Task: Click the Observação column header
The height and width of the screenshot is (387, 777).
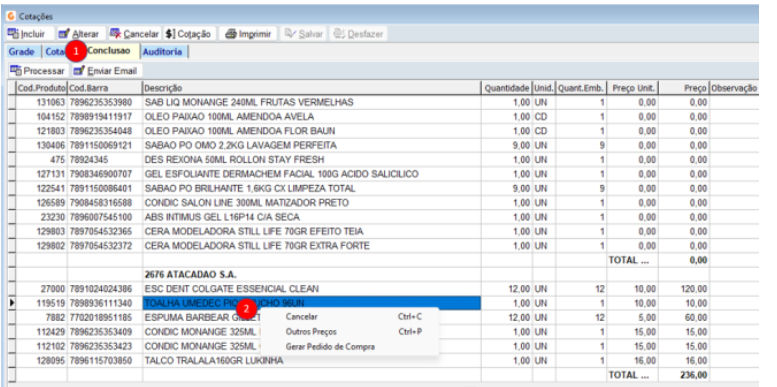Action: 734,88
